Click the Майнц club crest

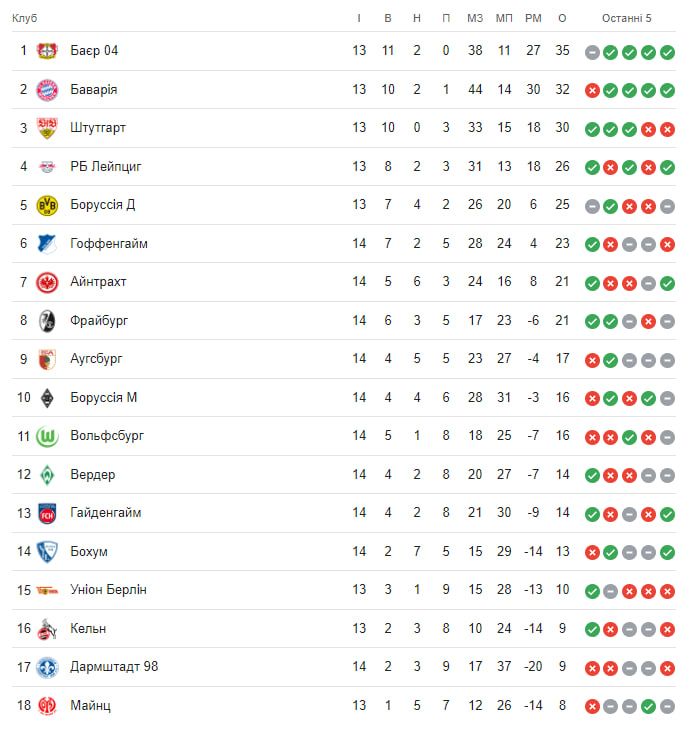(x=47, y=706)
